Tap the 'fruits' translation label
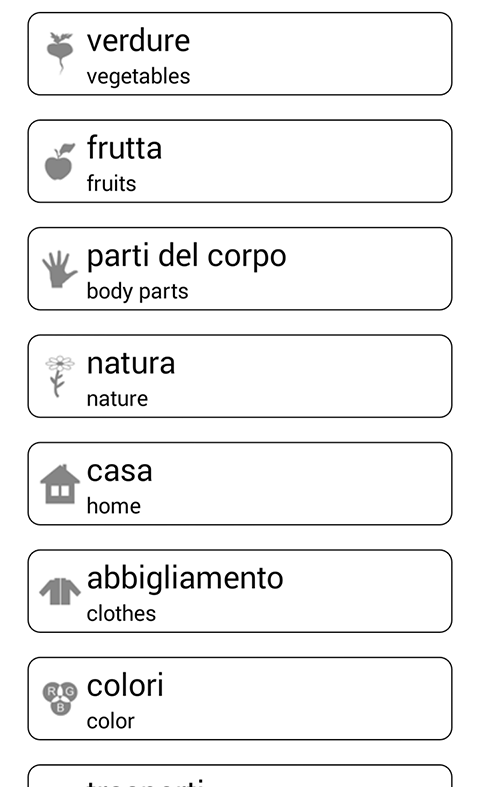The height and width of the screenshot is (787, 480). [x=111, y=184]
